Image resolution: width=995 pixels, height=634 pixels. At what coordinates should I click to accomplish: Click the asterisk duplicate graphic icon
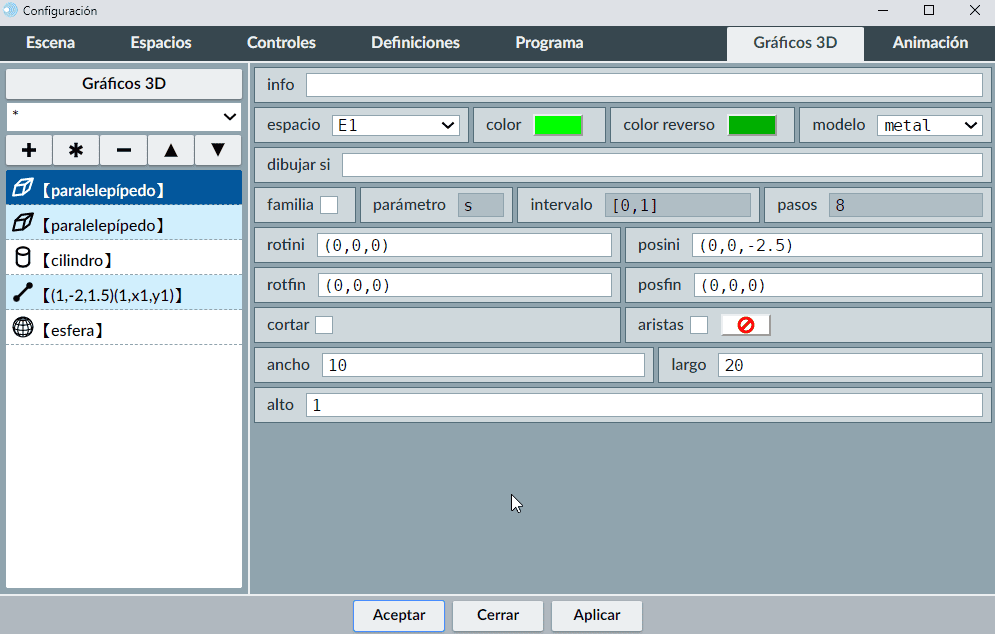pos(76,150)
